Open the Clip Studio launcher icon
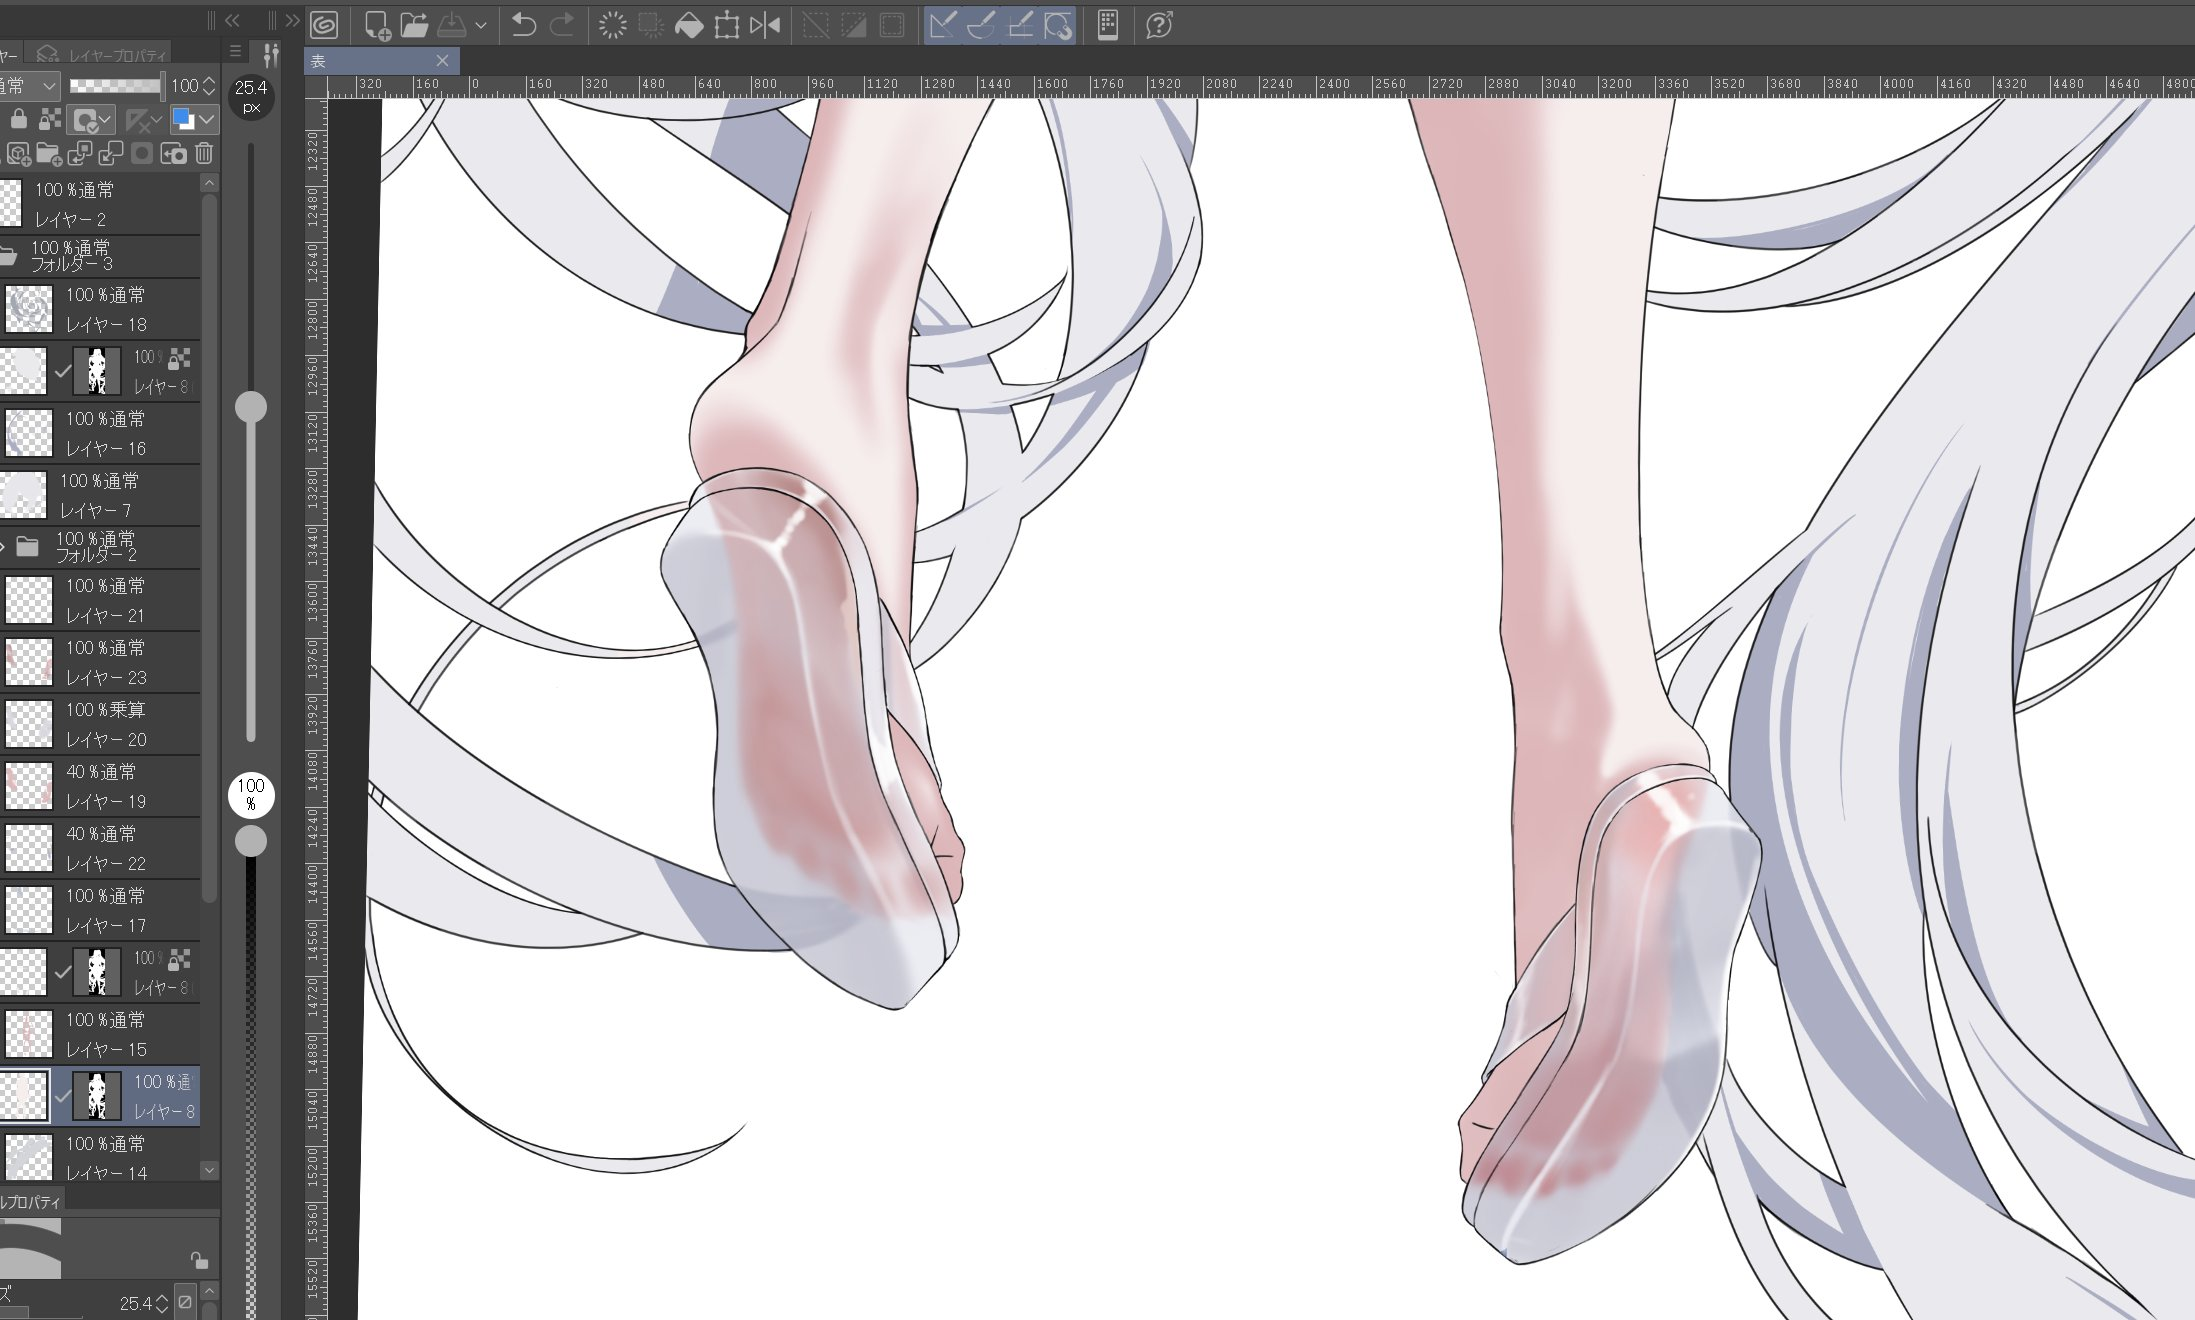This screenshot has width=2195, height=1320. pyautogui.click(x=324, y=25)
